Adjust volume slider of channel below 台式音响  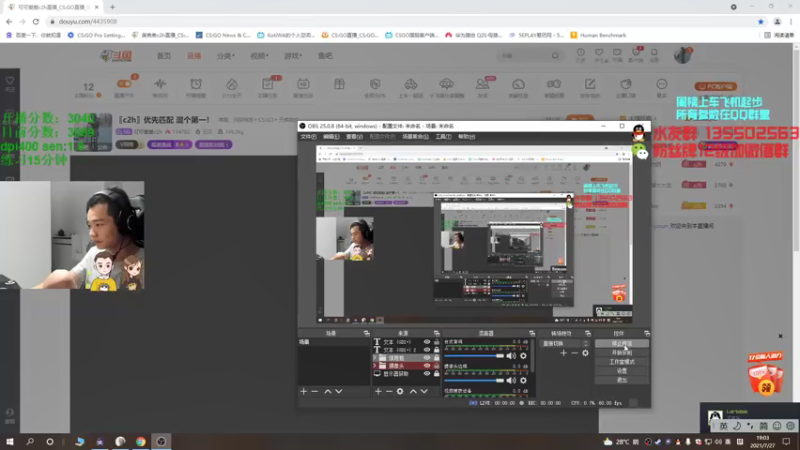pos(474,380)
